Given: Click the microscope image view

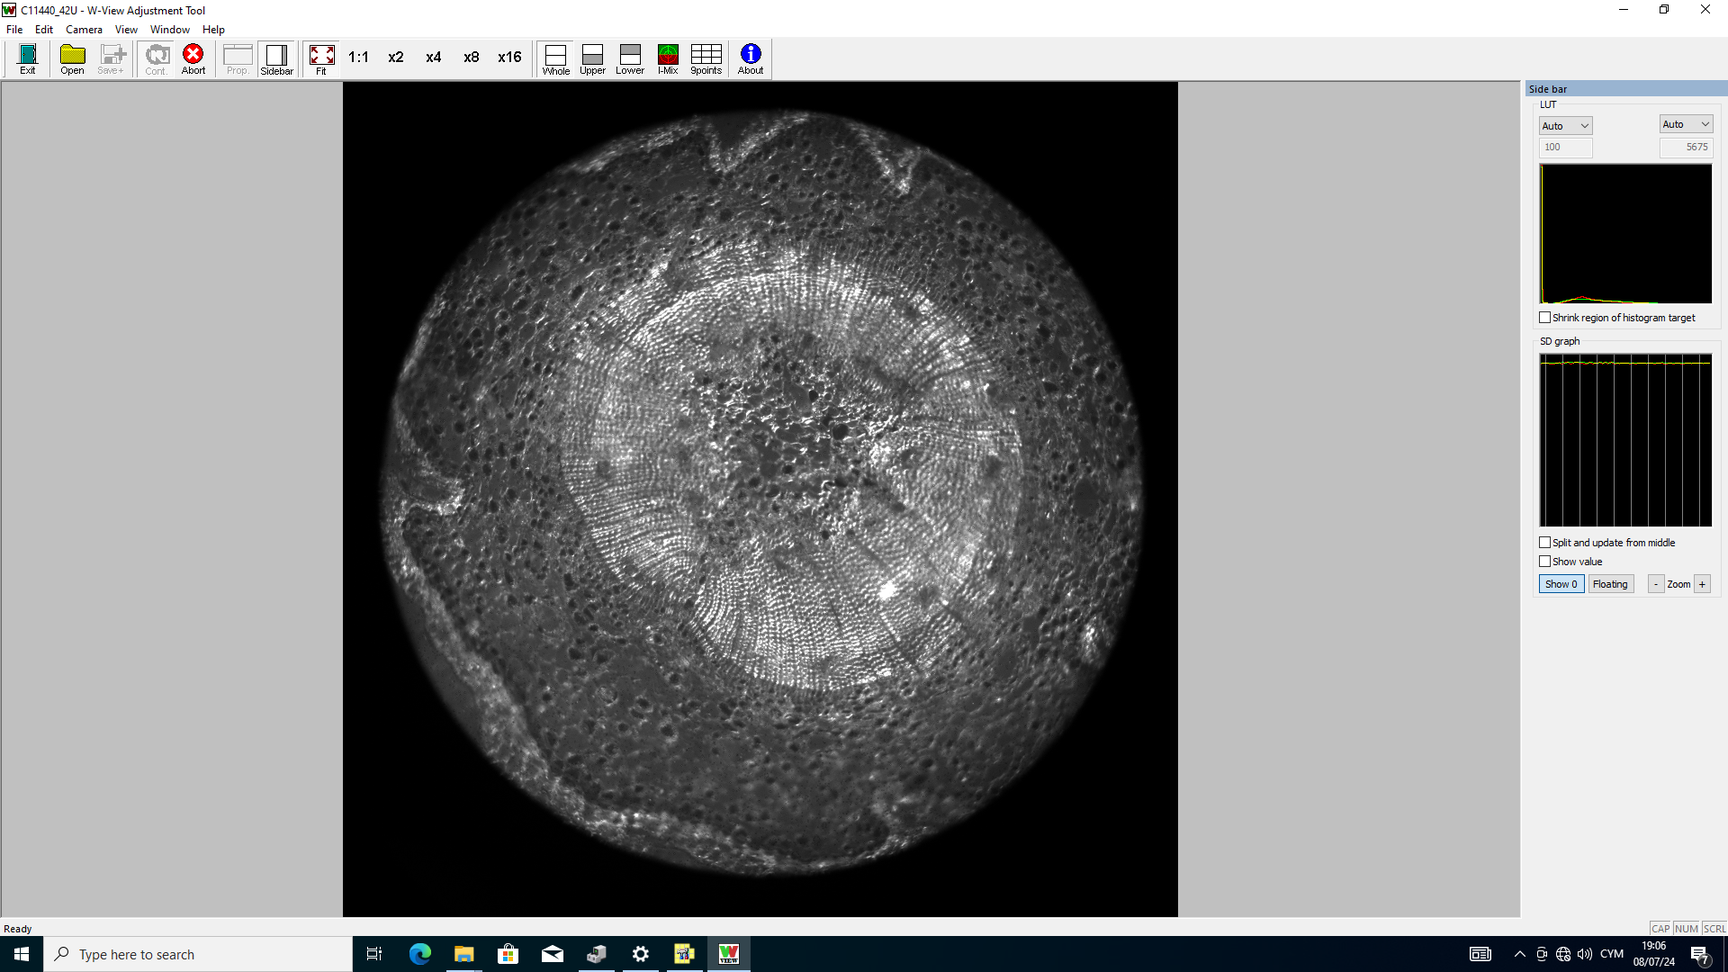Looking at the screenshot, I should [760, 499].
